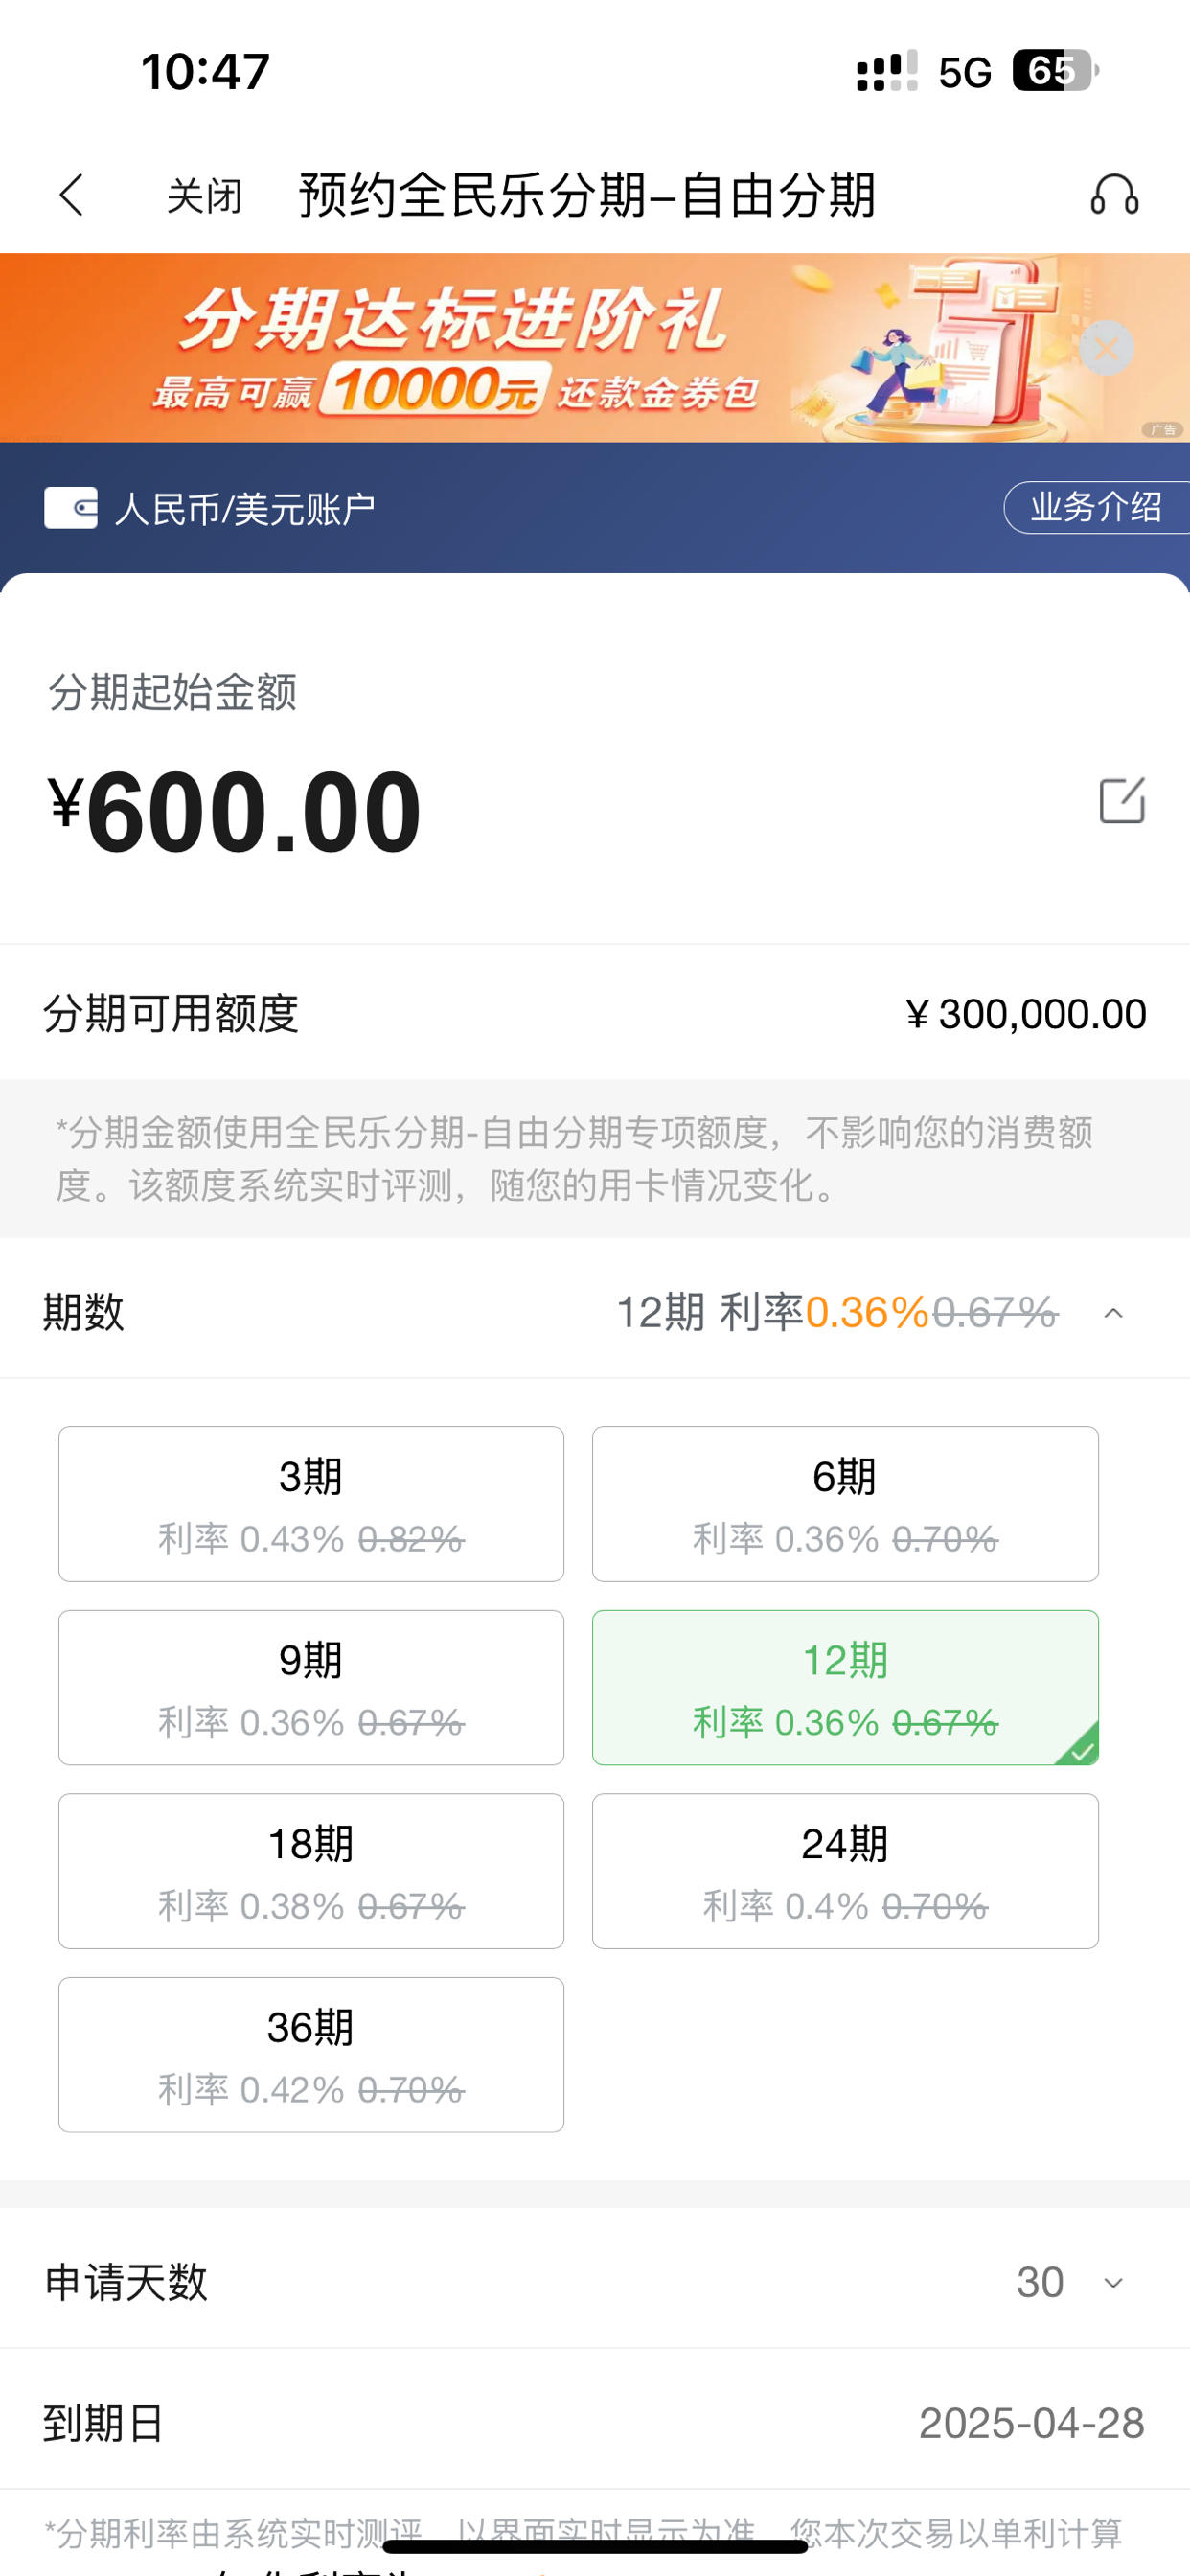Tap the back arrow icon

coord(71,195)
